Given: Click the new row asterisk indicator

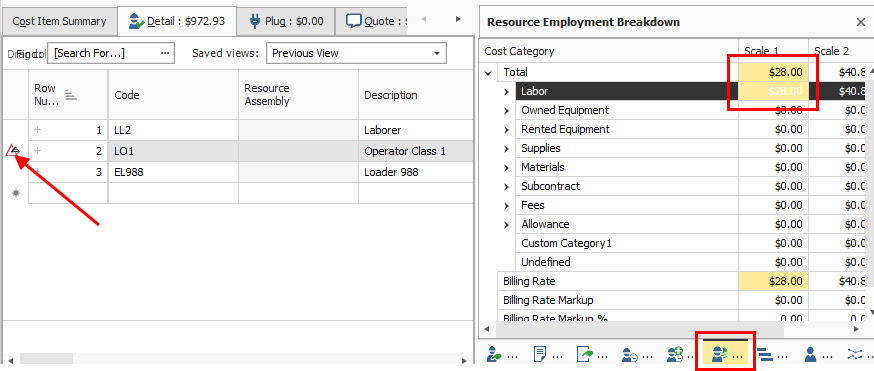Looking at the screenshot, I should coord(16,193).
